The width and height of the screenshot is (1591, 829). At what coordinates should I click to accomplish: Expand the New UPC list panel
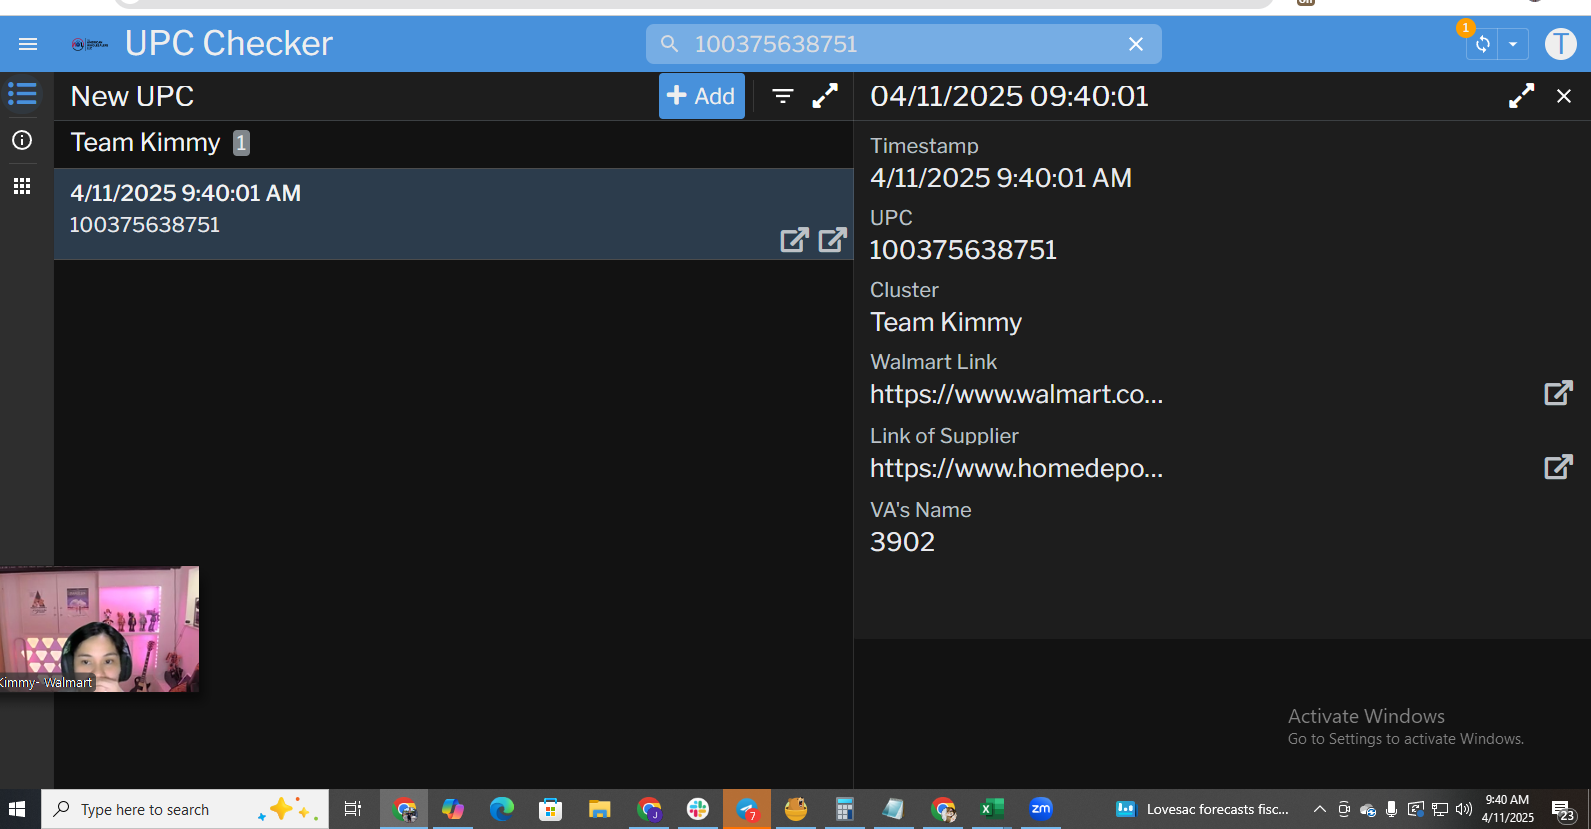pyautogui.click(x=825, y=96)
